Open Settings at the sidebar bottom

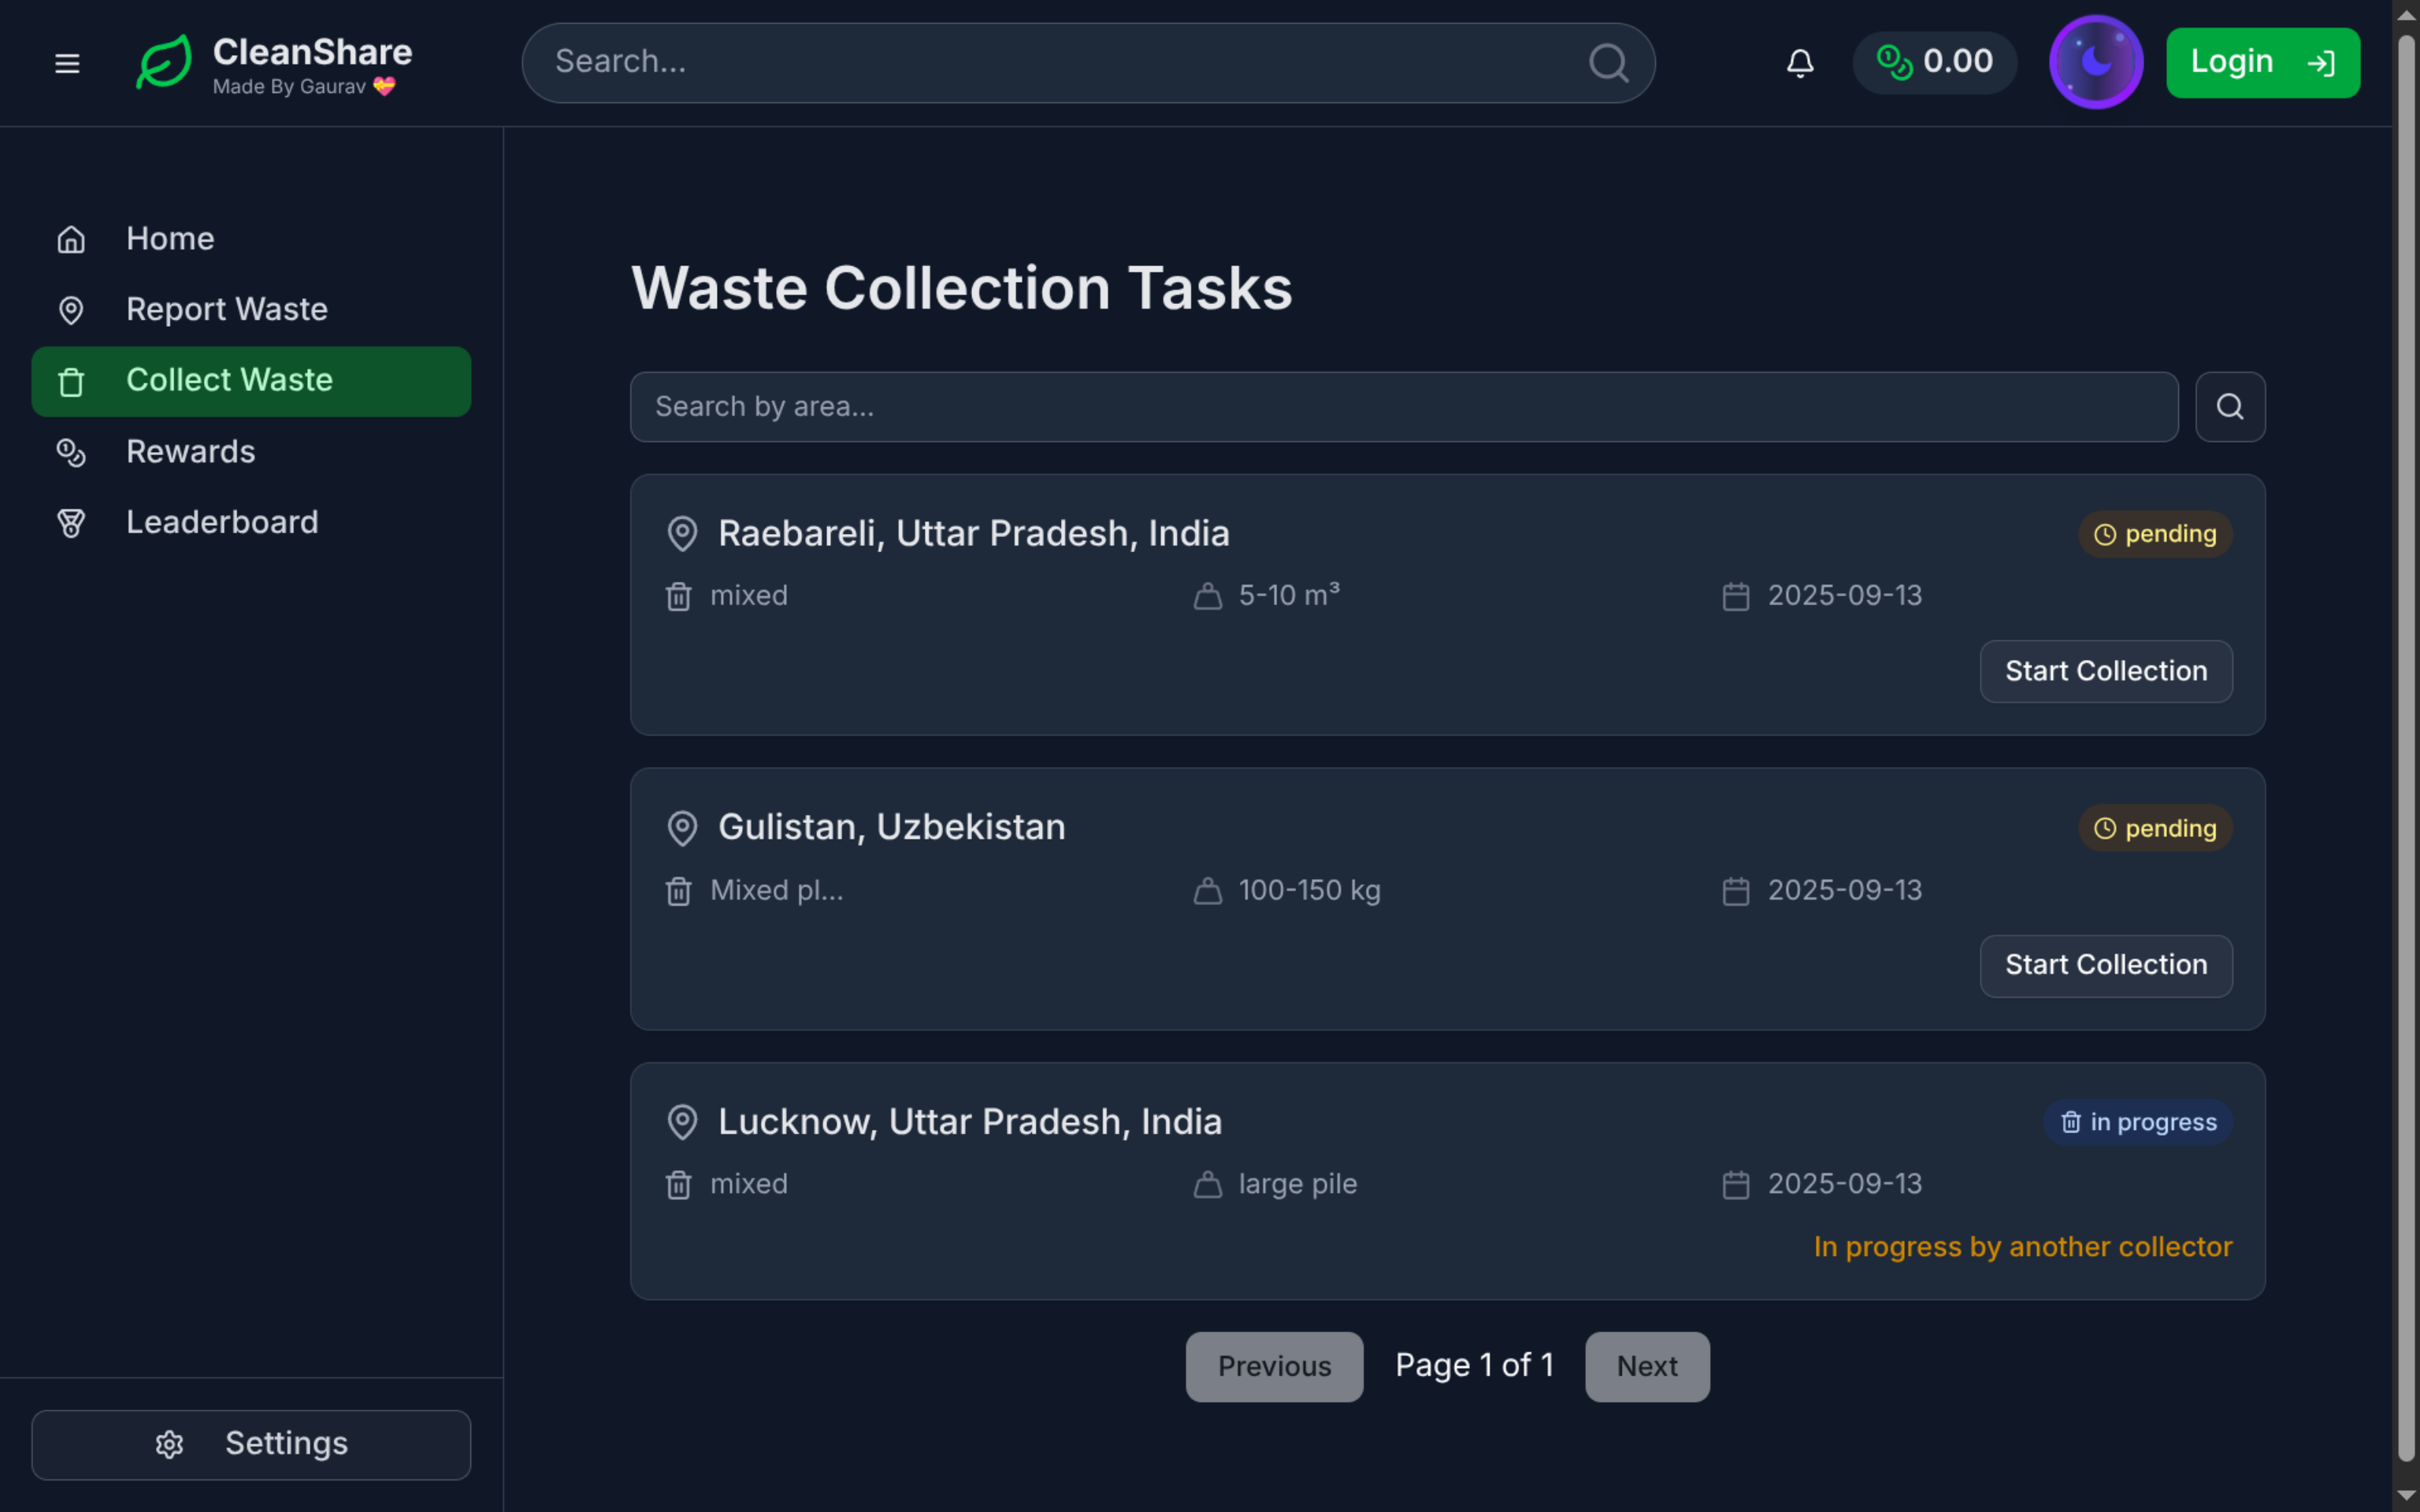[x=251, y=1444]
